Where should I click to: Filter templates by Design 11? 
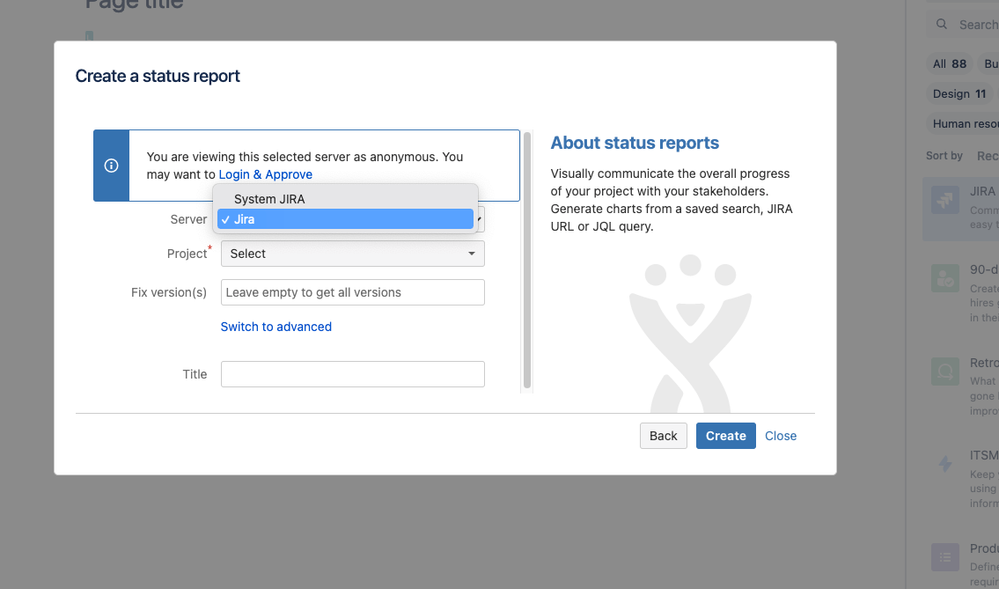tap(959, 94)
